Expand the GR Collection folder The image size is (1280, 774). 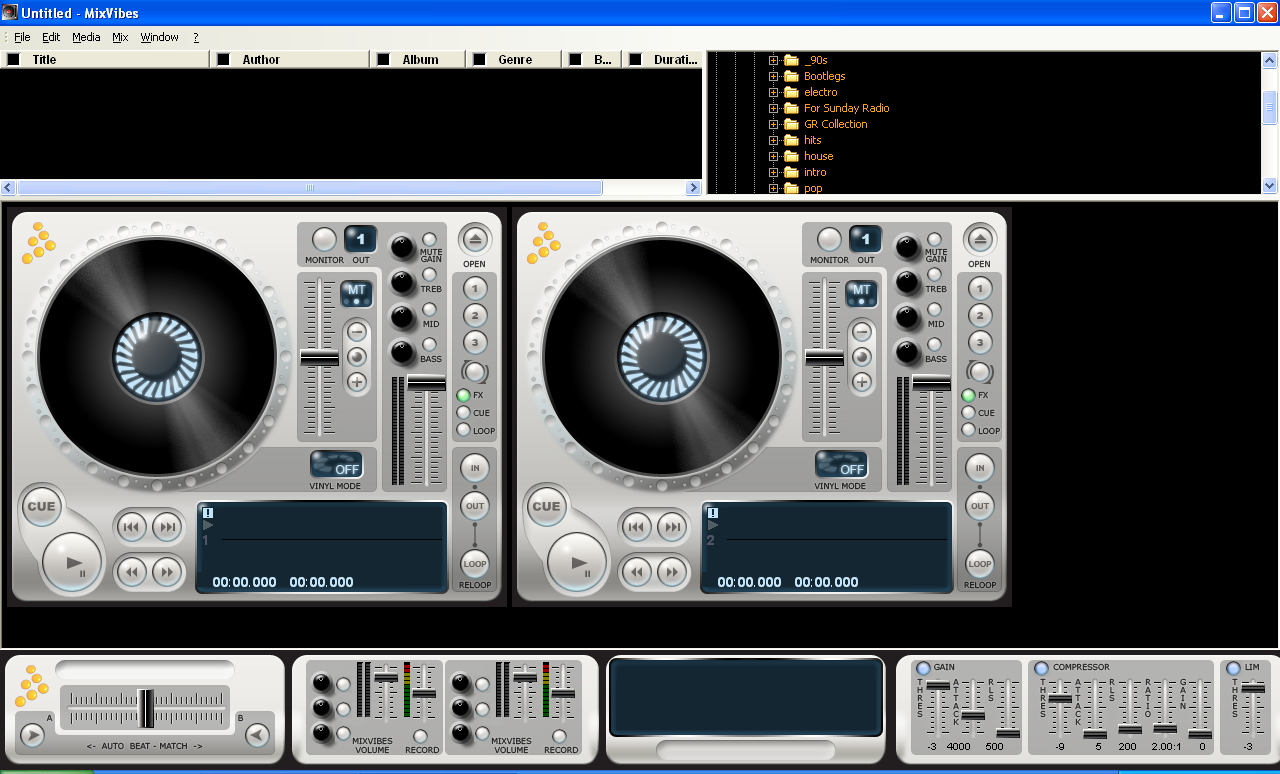click(774, 124)
